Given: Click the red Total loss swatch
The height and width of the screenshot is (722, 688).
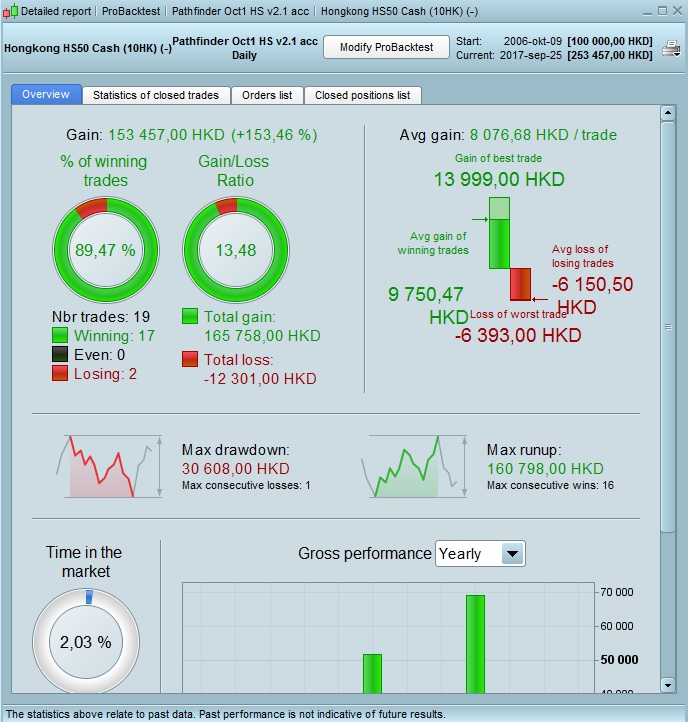Looking at the screenshot, I should pos(190,359).
